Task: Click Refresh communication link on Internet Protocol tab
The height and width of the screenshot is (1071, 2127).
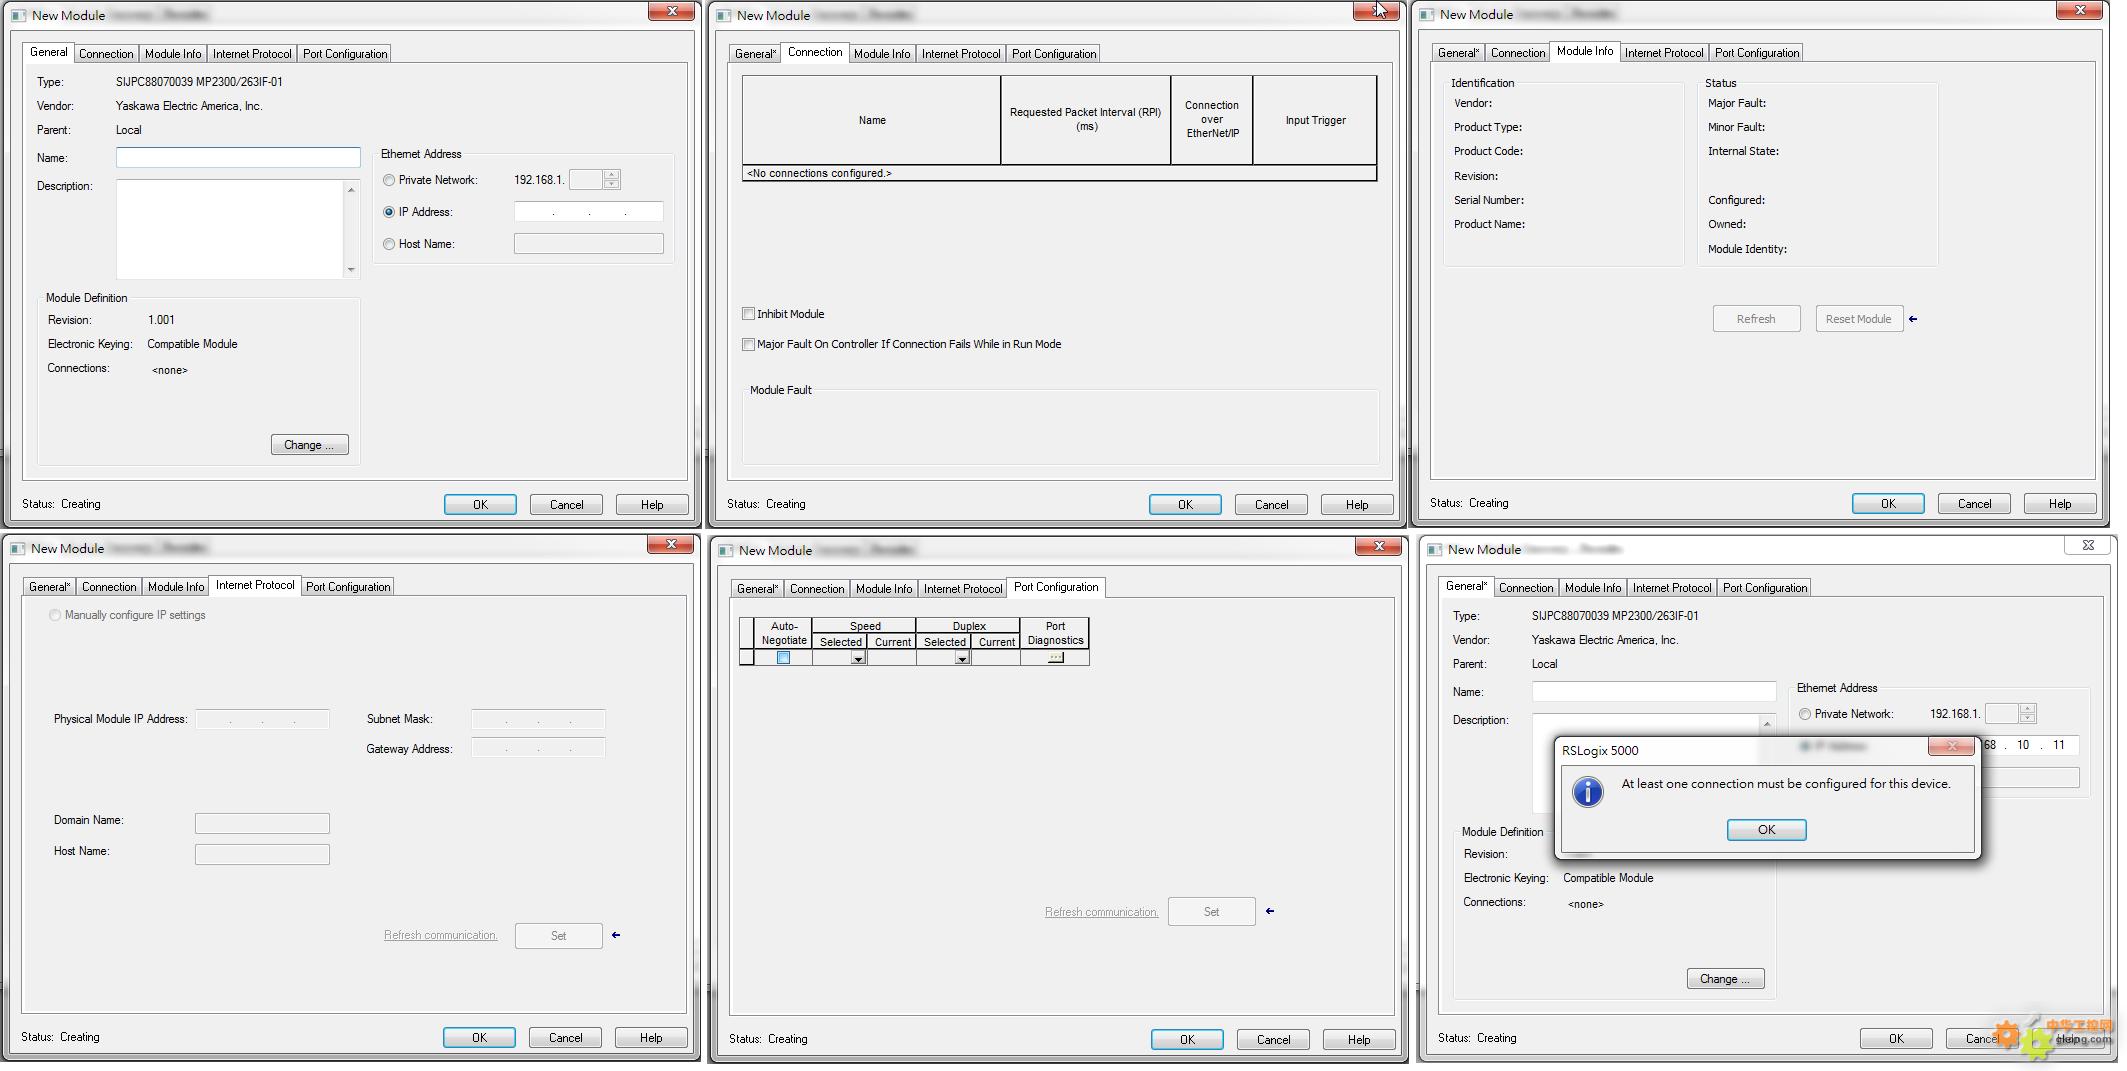Action: 441,935
